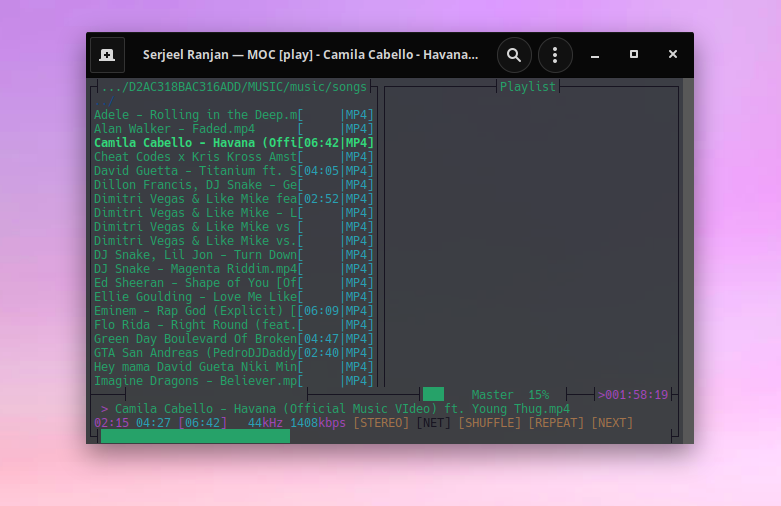Click remaining time 04:27
781x506 pixels.
point(153,423)
